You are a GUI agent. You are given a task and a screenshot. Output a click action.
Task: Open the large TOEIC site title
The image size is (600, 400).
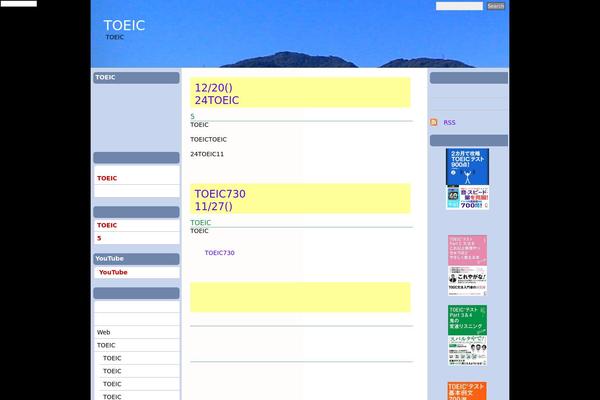[x=124, y=25]
